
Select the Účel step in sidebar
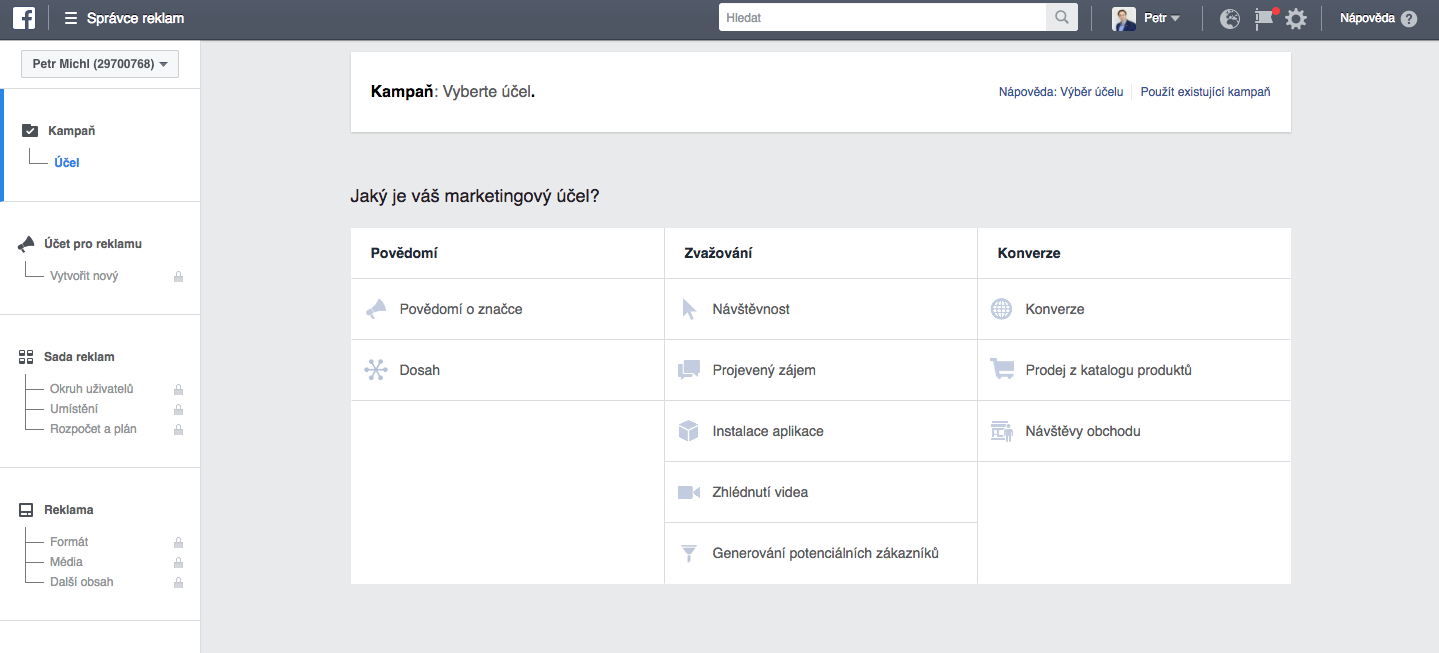click(67, 162)
